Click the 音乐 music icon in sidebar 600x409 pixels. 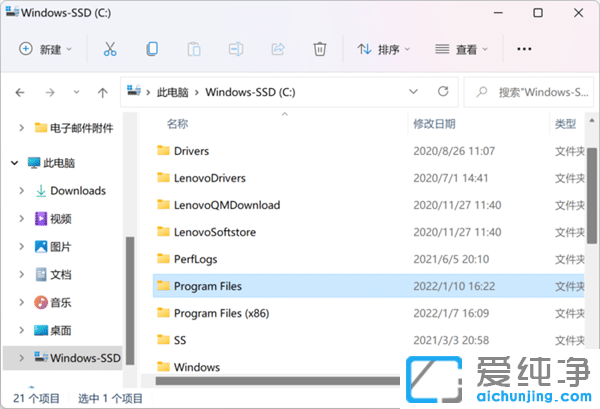coord(41,302)
